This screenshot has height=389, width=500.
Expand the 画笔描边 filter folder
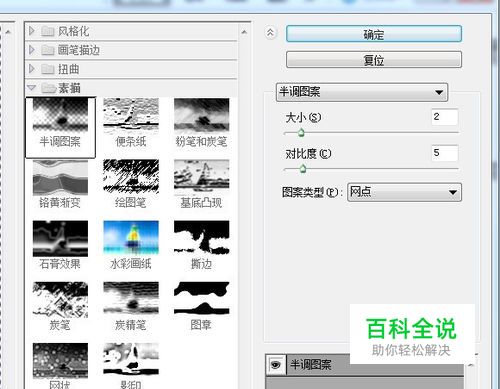tap(32, 50)
